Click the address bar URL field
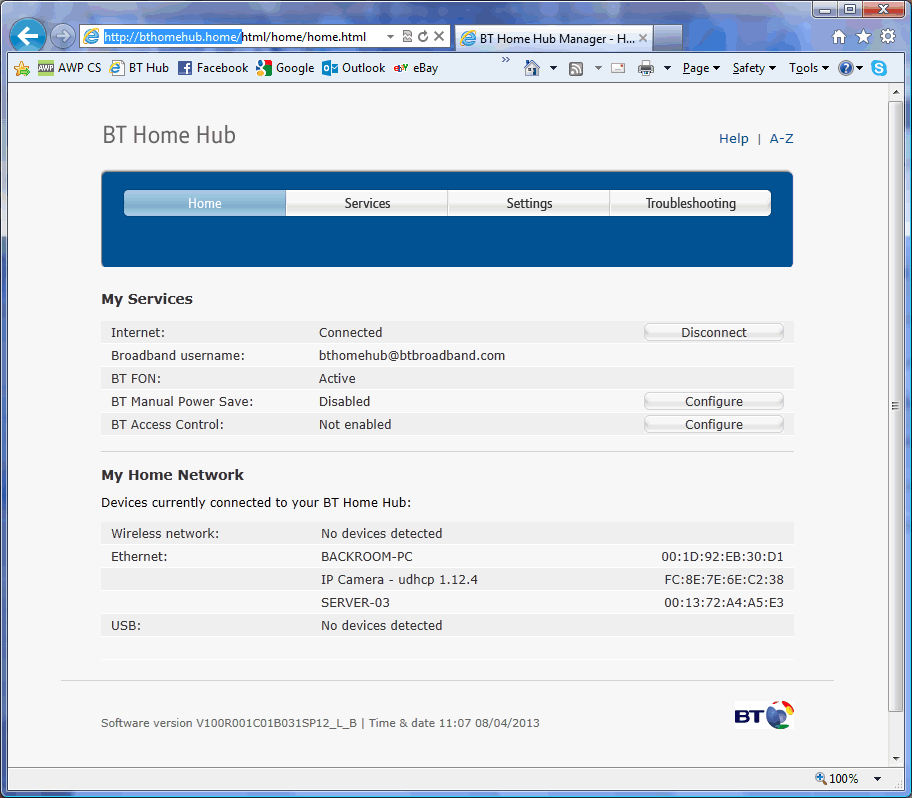912x798 pixels. 235,37
